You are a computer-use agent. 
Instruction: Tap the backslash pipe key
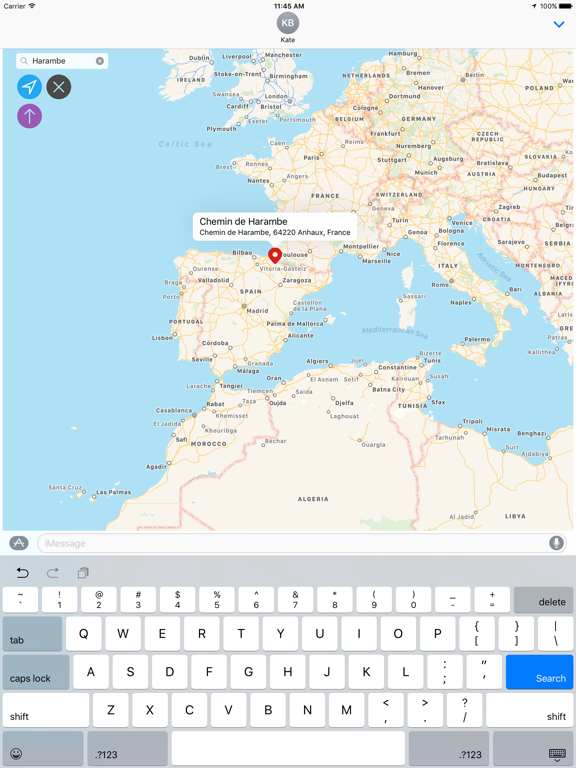tap(555, 634)
